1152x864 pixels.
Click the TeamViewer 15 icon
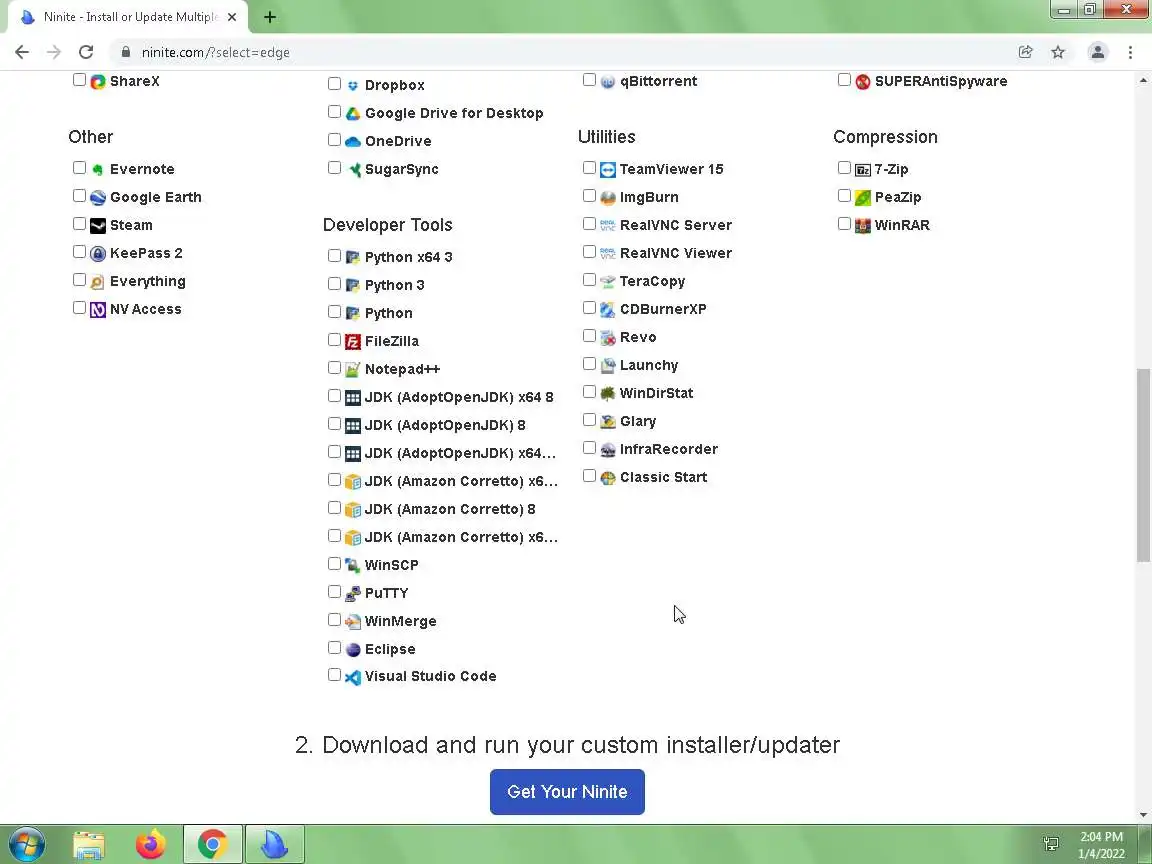pos(608,170)
